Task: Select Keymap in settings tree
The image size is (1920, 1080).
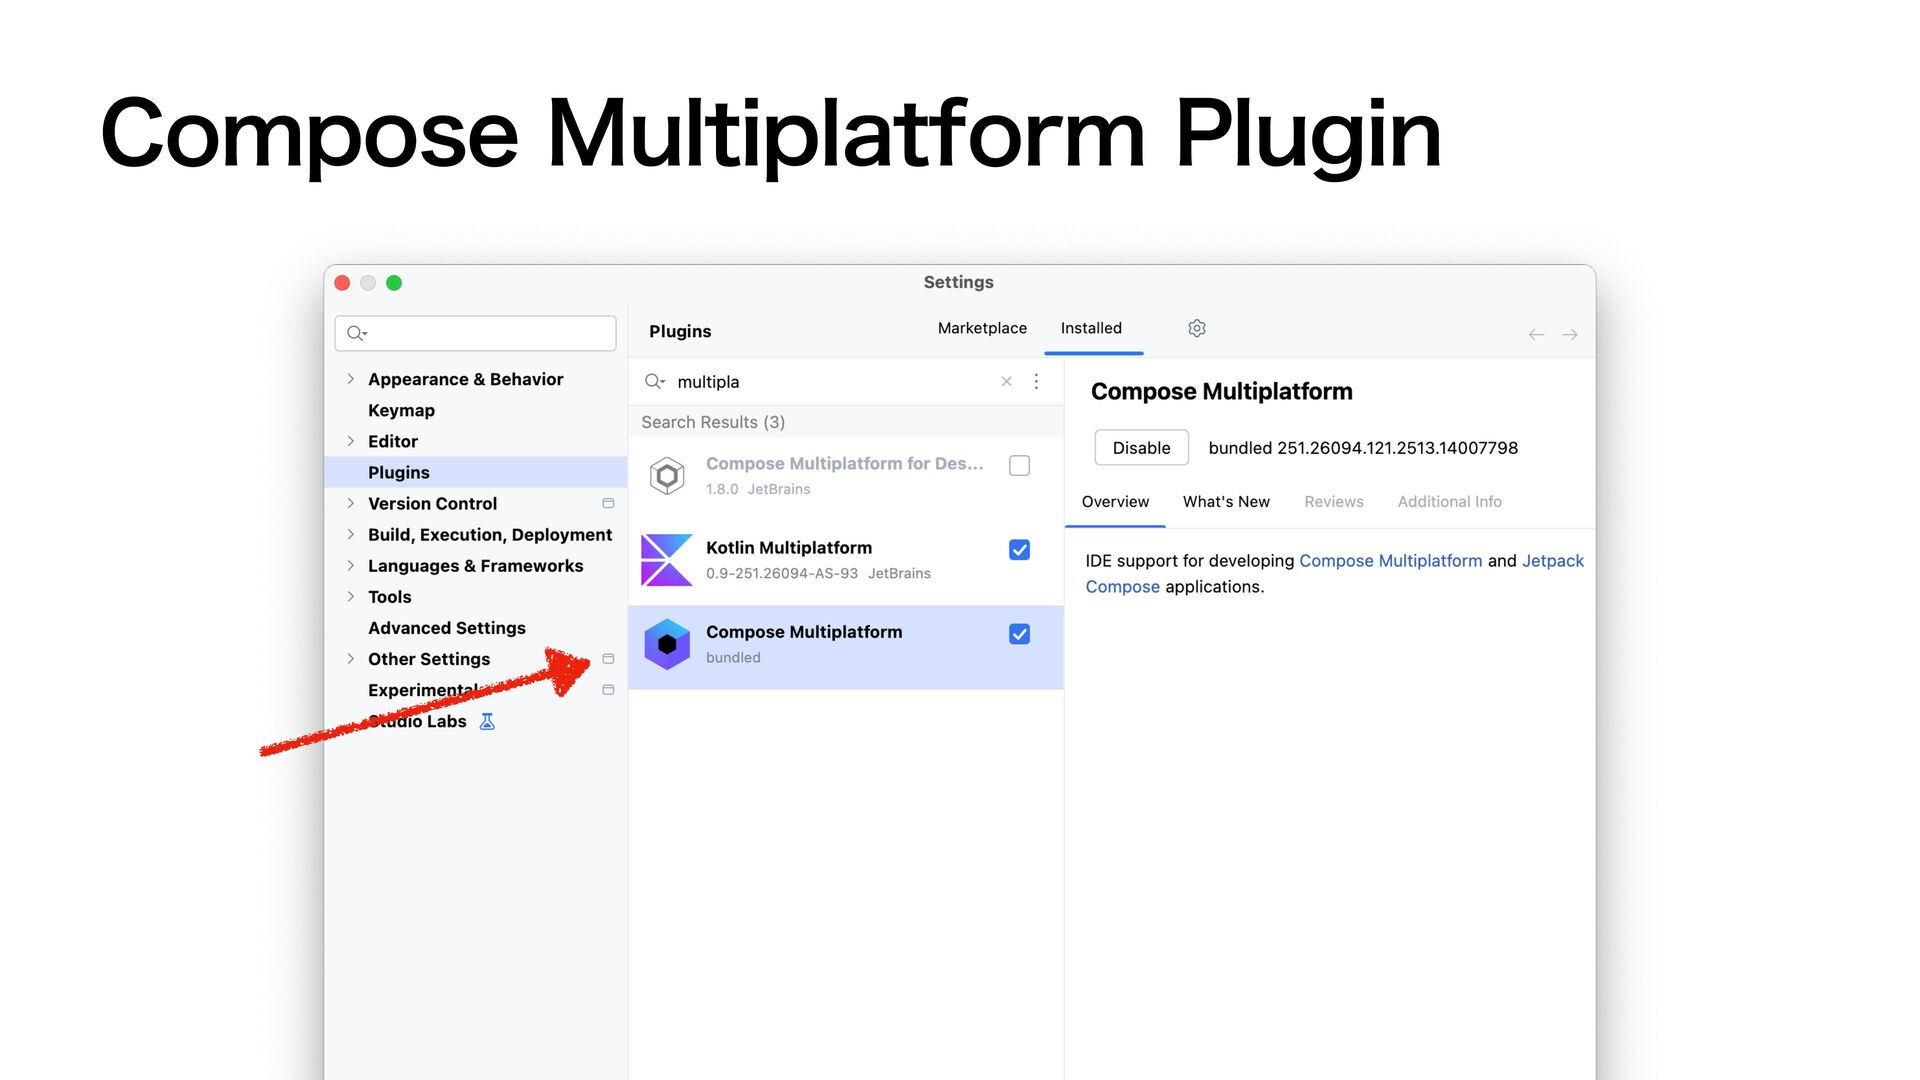Action: tap(476, 410)
